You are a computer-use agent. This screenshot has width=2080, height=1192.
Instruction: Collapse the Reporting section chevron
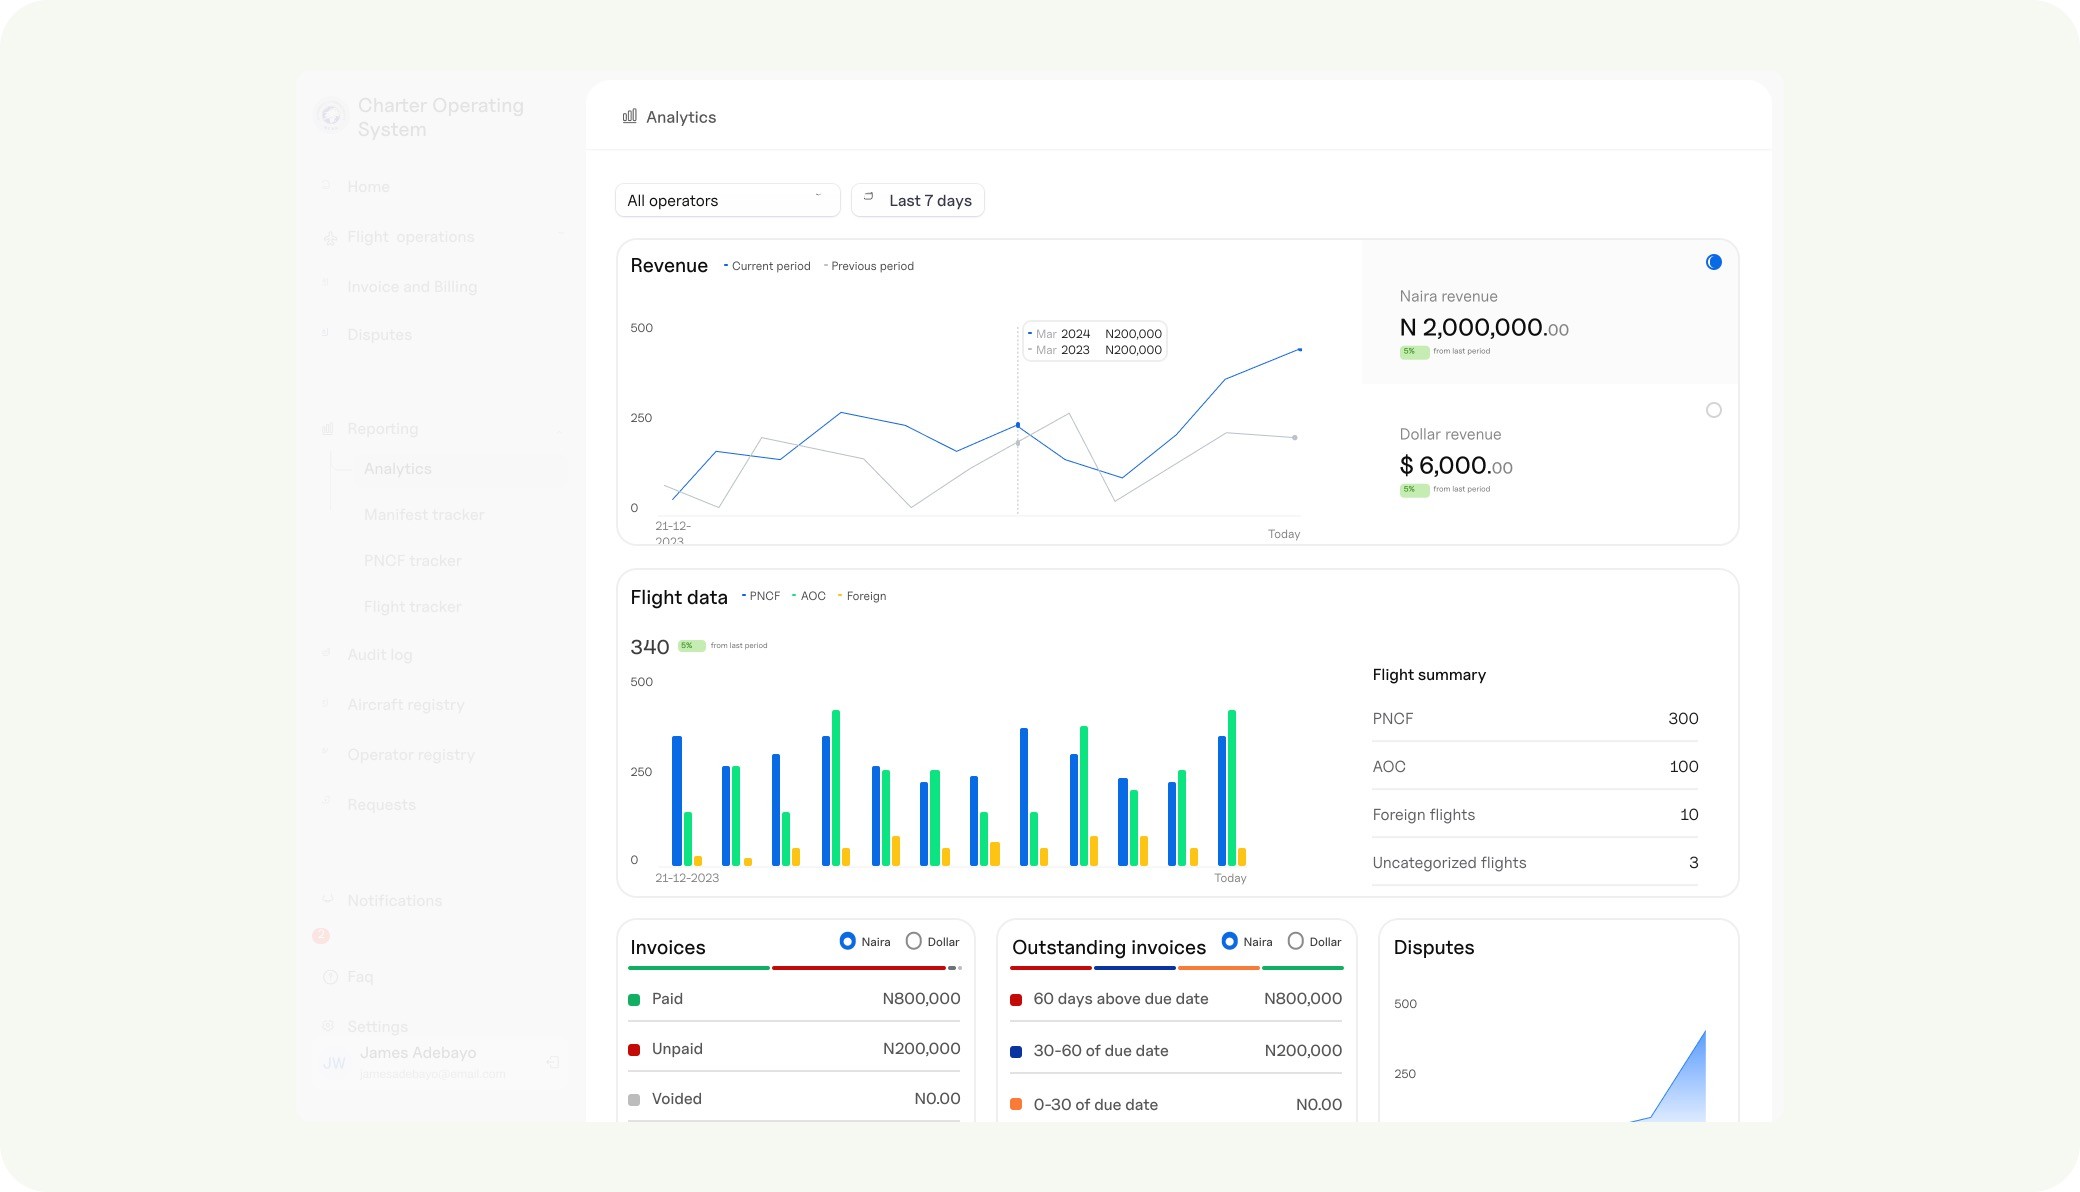561,429
